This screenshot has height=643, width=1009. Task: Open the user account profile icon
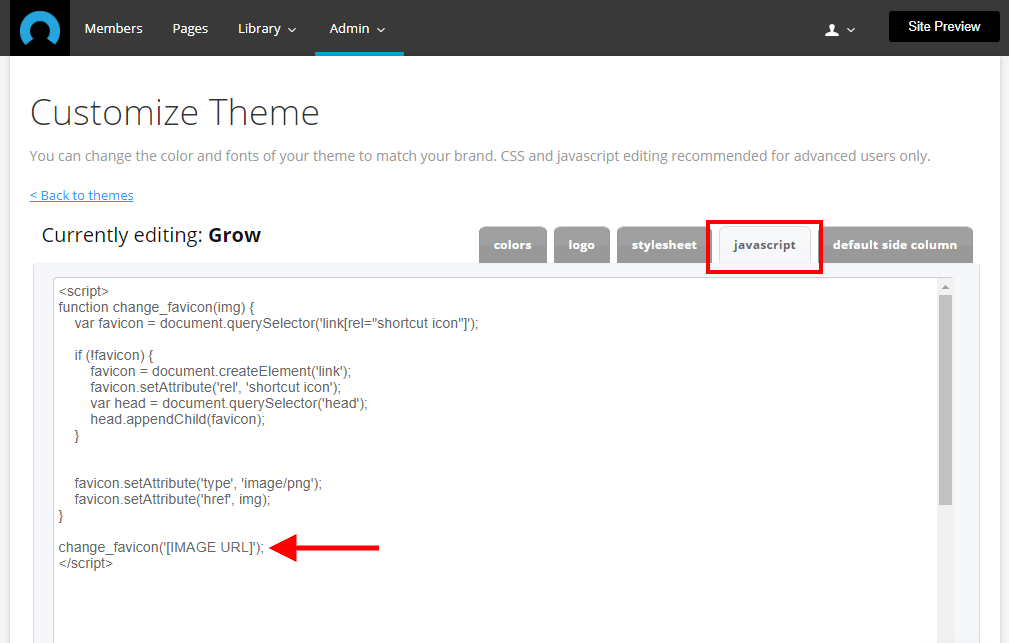click(832, 30)
